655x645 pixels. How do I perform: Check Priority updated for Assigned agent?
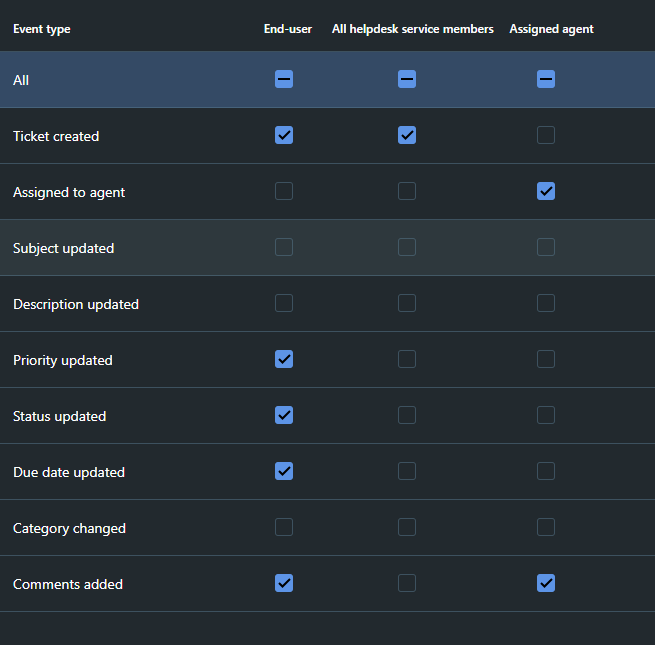tap(546, 359)
